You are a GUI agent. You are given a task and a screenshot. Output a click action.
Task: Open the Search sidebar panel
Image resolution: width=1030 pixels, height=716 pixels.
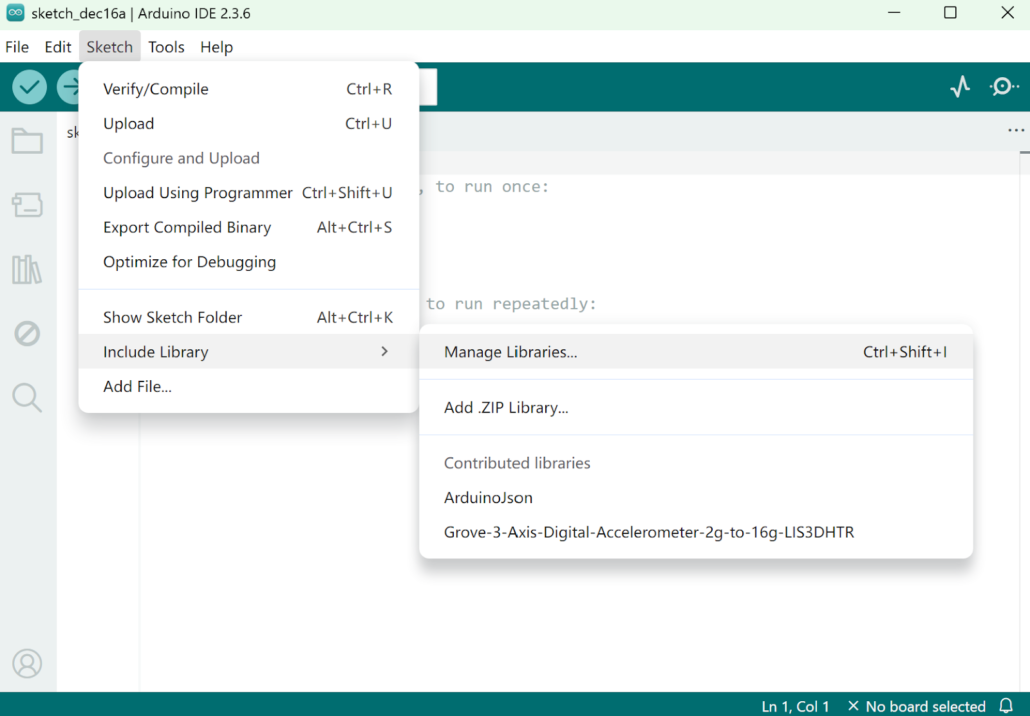click(x=27, y=397)
